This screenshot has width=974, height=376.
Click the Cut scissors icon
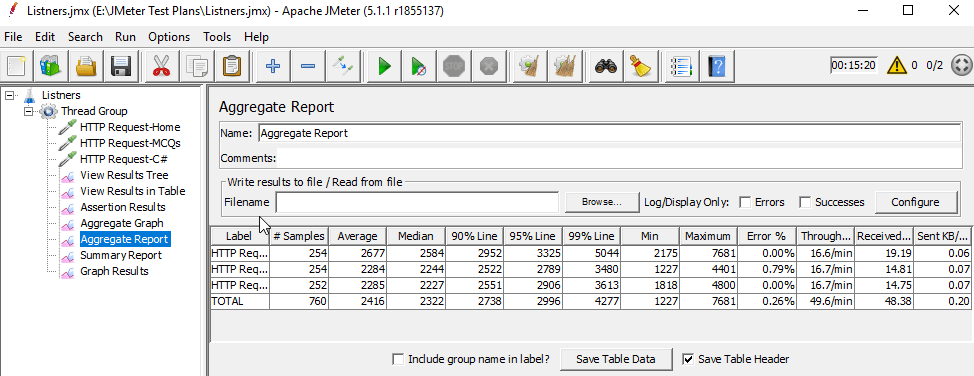click(162, 65)
